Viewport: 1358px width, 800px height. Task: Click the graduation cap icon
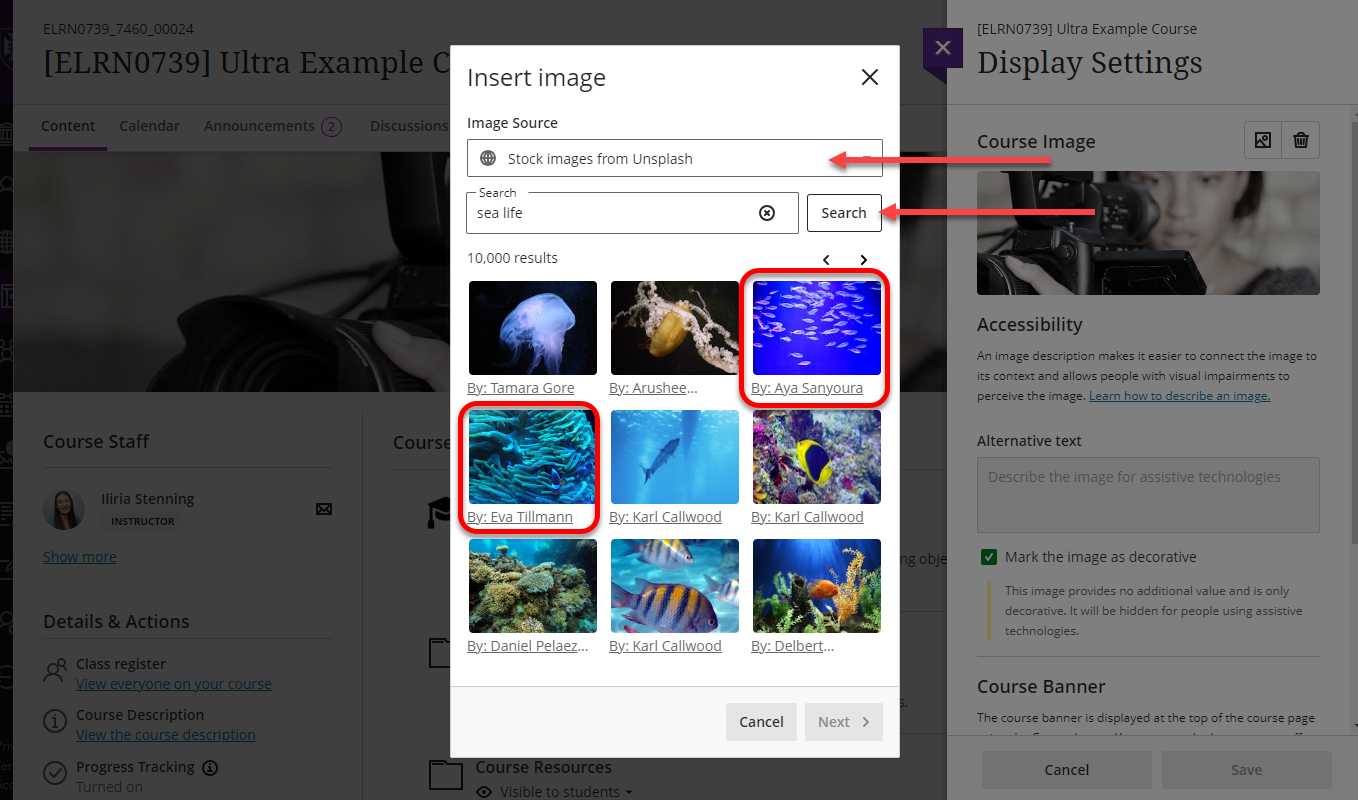tap(439, 514)
